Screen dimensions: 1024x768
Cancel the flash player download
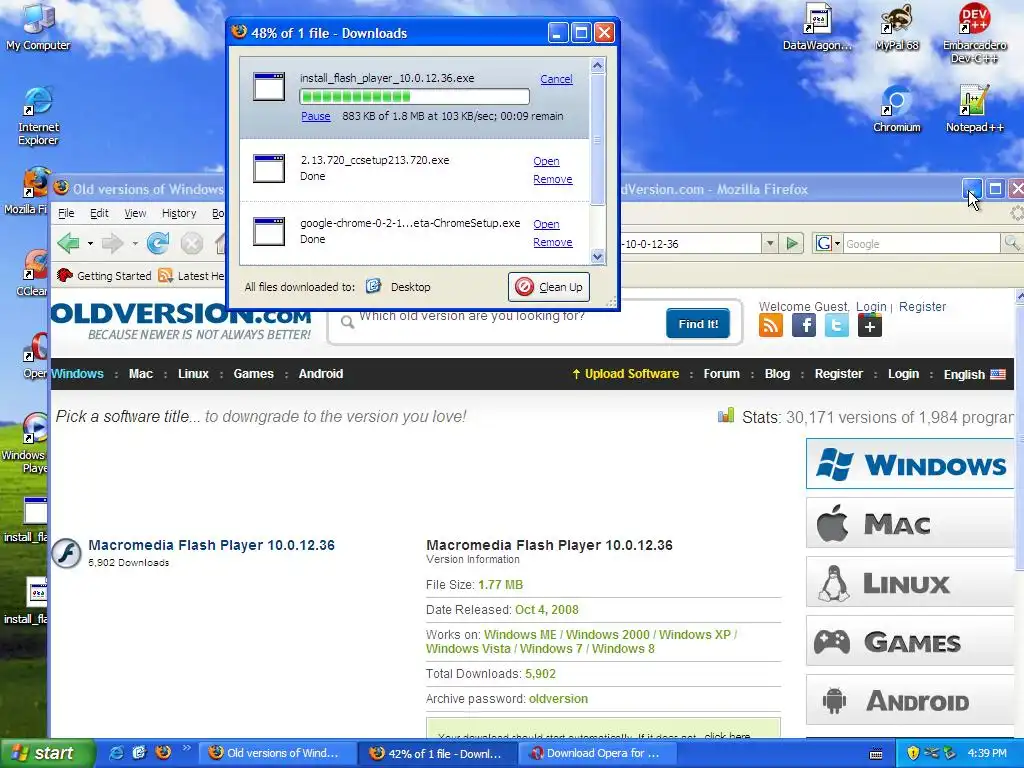point(556,79)
